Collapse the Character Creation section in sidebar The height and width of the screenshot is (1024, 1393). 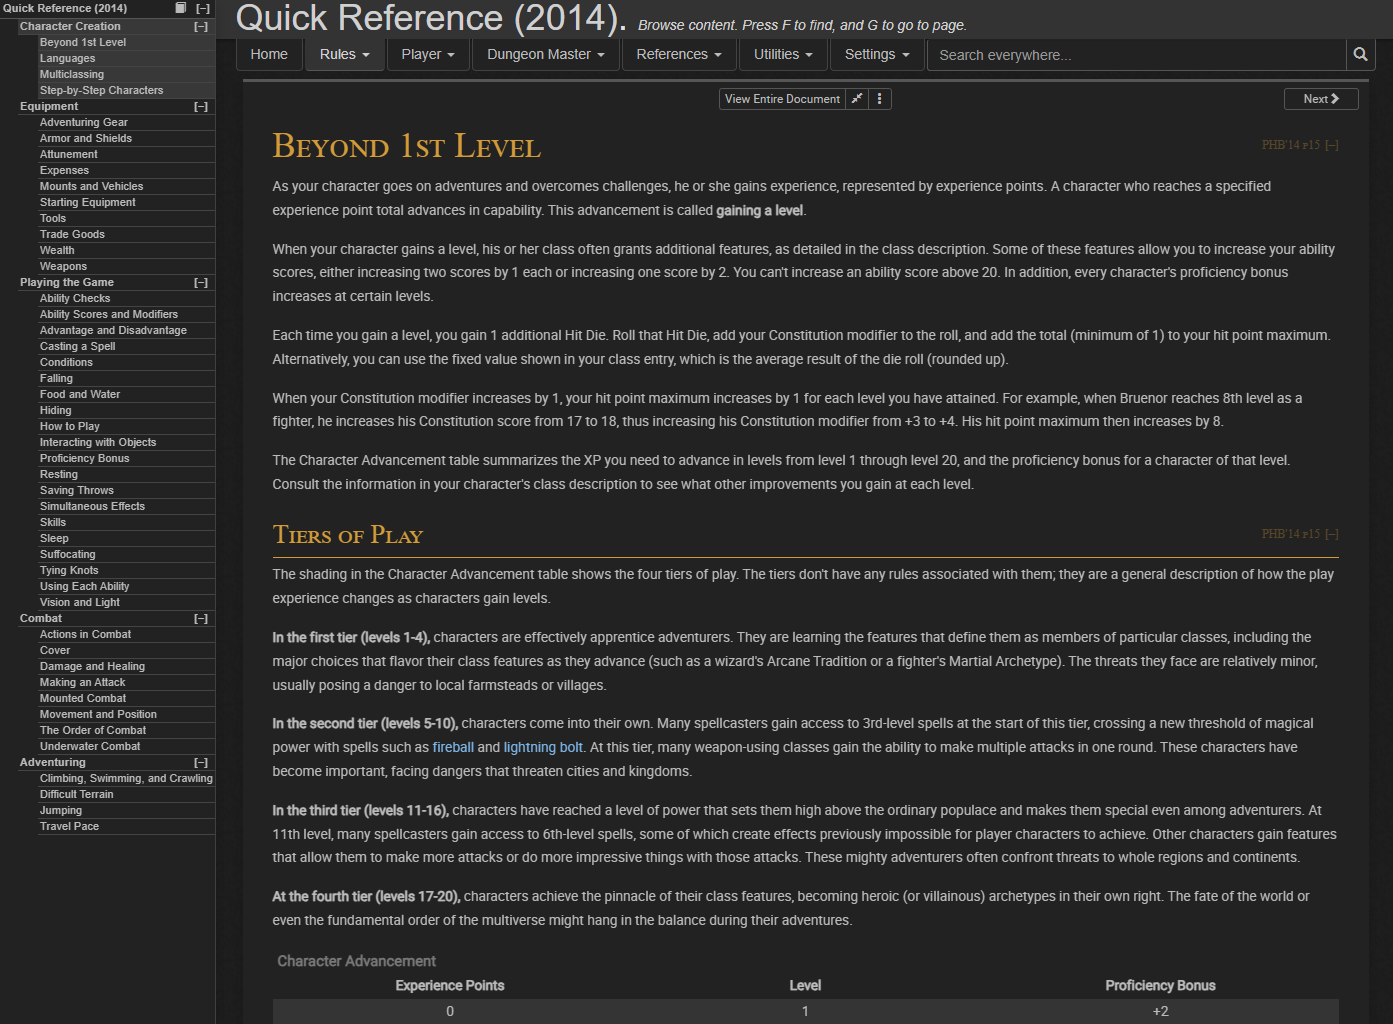201,27
